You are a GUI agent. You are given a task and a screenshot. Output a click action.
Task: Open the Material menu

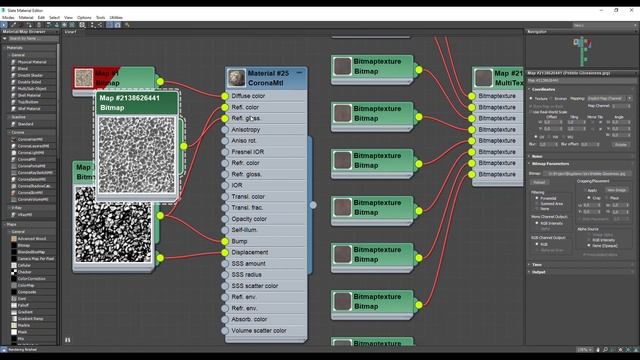(26, 18)
